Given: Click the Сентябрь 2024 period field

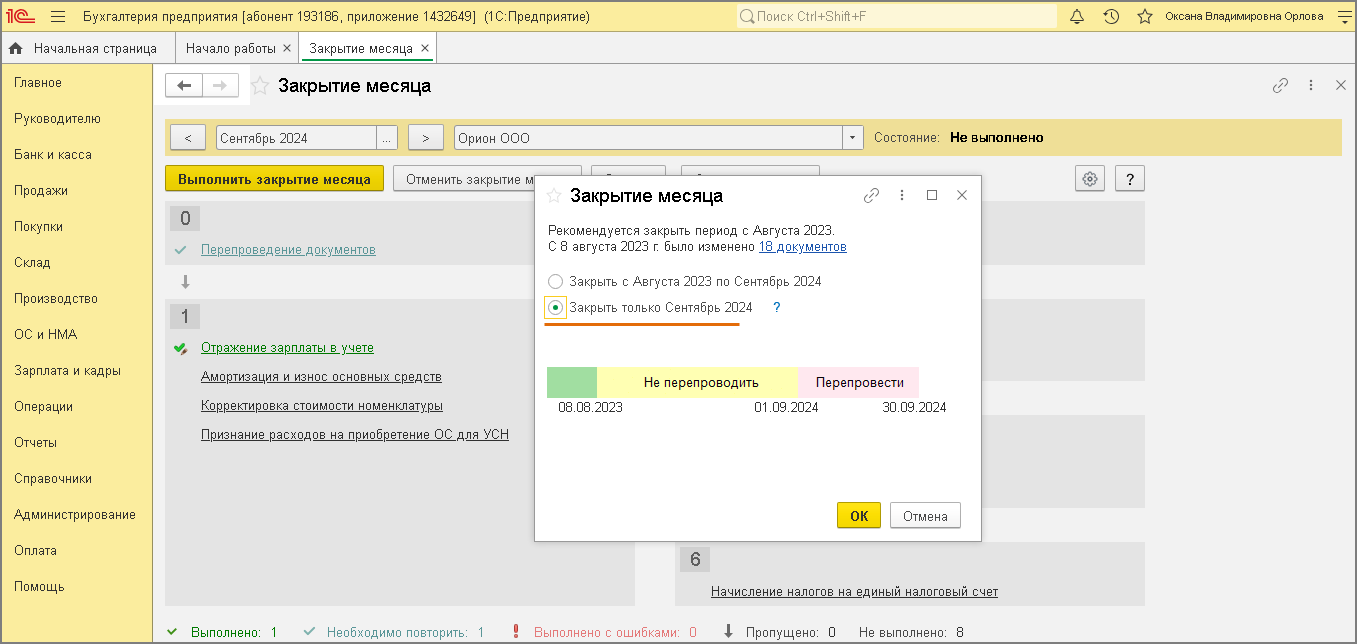Looking at the screenshot, I should tap(296, 138).
